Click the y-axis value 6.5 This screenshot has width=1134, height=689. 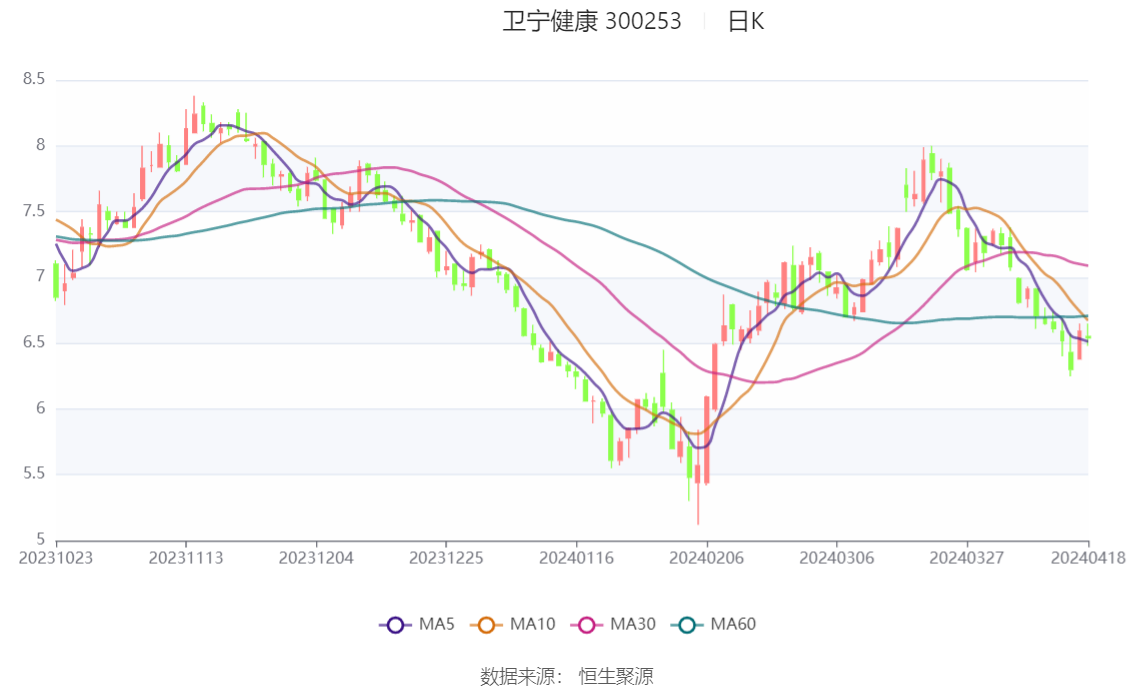[34, 342]
